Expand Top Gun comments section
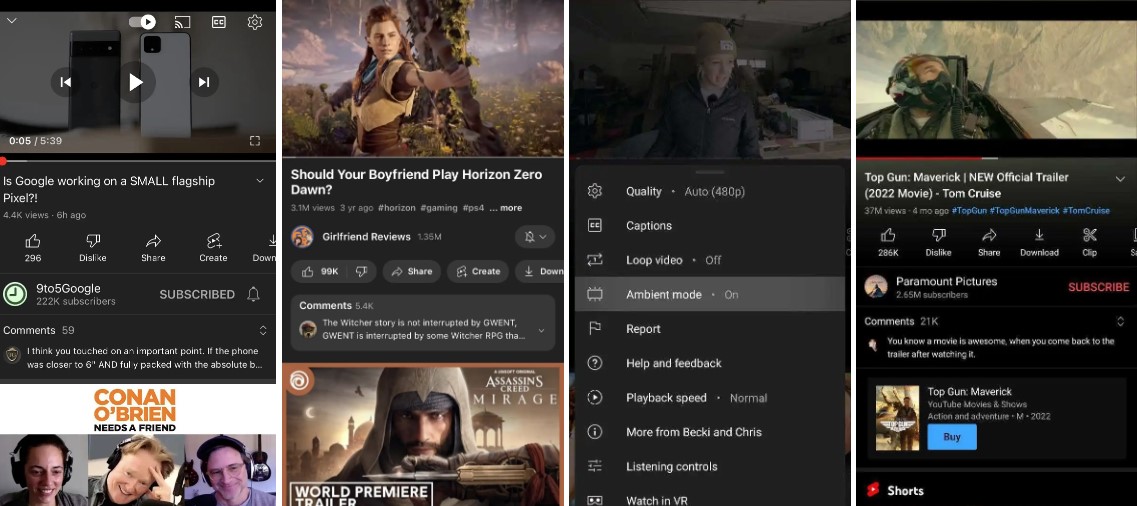 point(1119,321)
